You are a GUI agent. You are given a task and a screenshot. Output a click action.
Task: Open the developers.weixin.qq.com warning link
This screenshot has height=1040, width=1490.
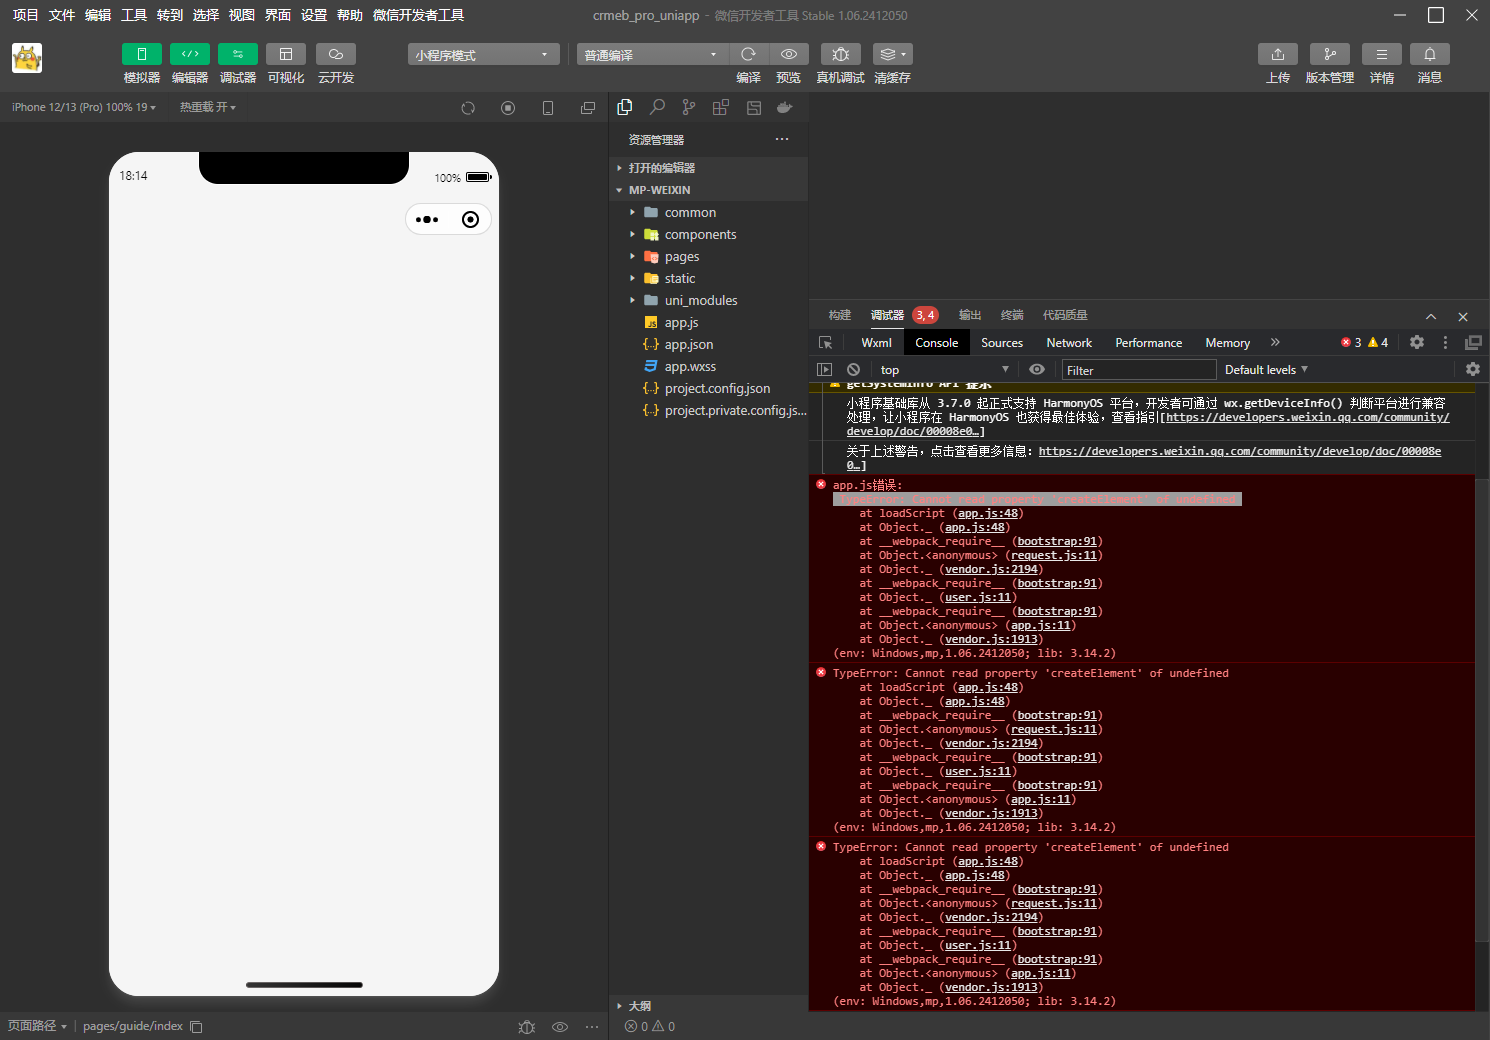pos(1239,452)
